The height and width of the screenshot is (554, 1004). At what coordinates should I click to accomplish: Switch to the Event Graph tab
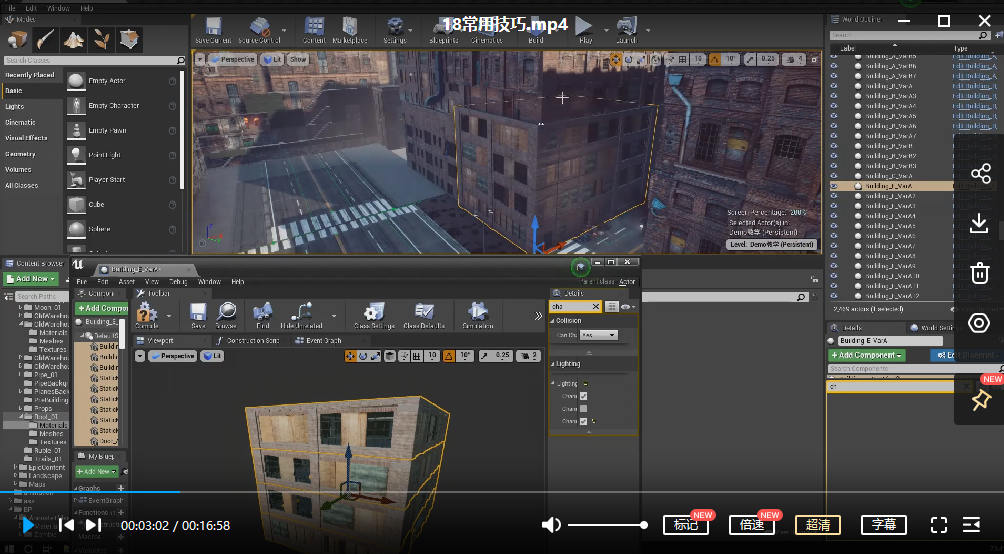click(322, 341)
